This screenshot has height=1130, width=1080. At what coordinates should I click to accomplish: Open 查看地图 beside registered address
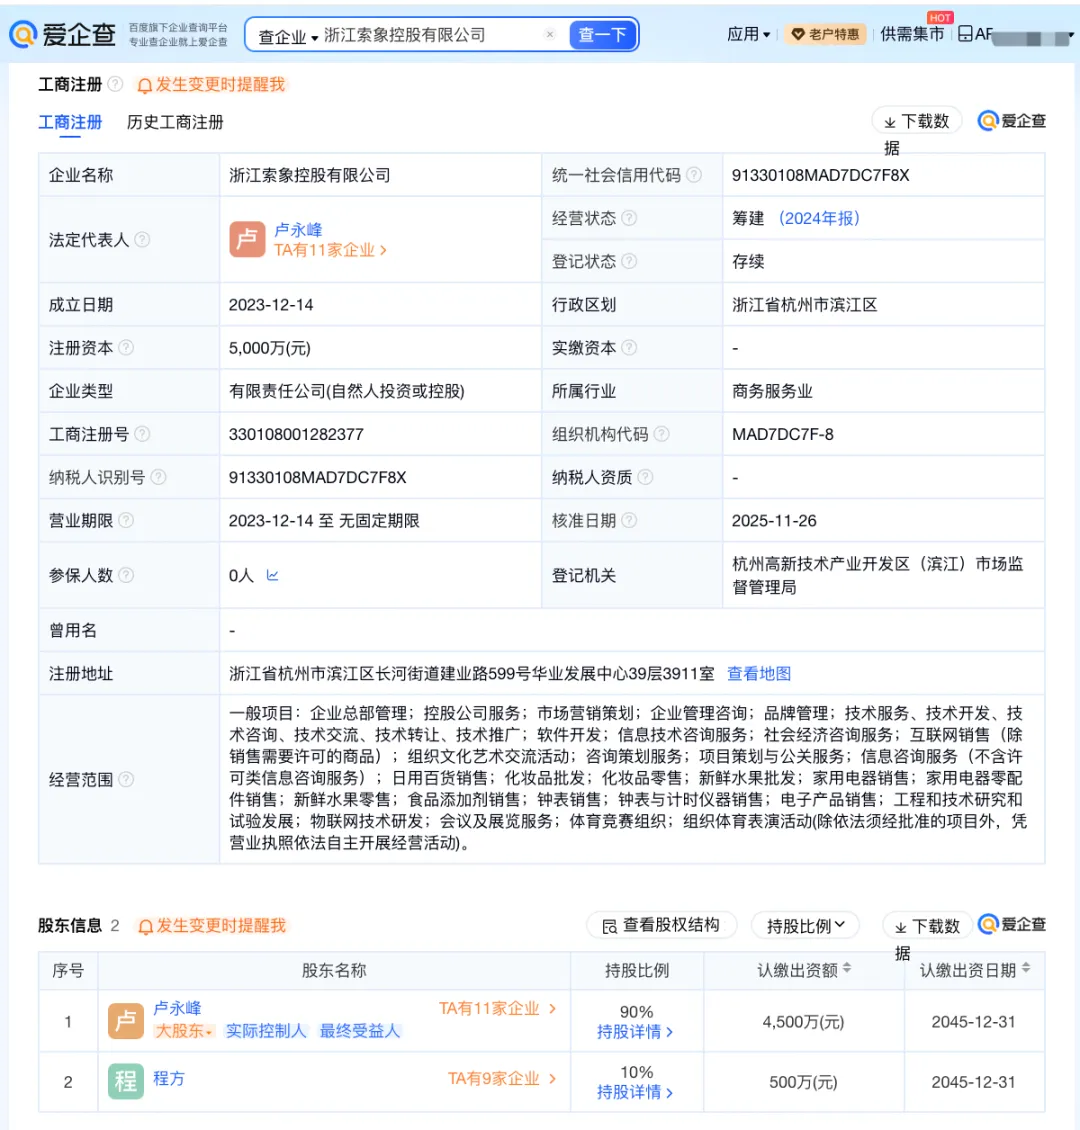tap(759, 672)
